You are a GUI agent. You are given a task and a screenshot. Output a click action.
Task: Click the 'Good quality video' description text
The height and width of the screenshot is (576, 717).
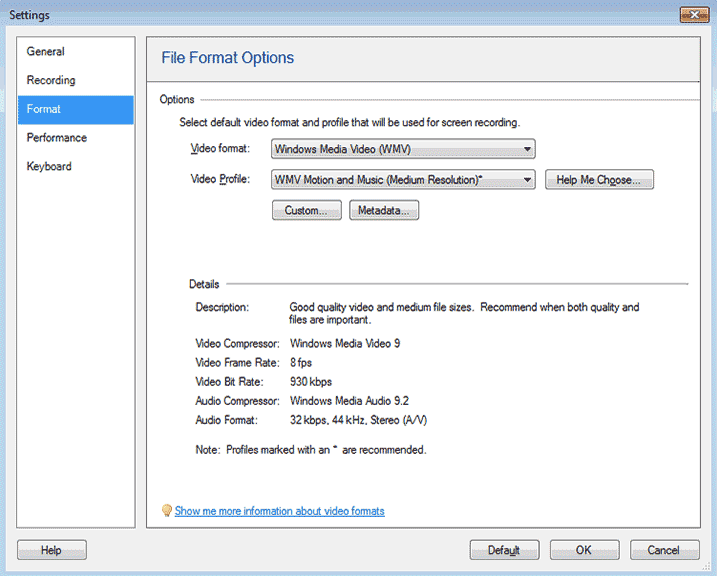coord(464,313)
